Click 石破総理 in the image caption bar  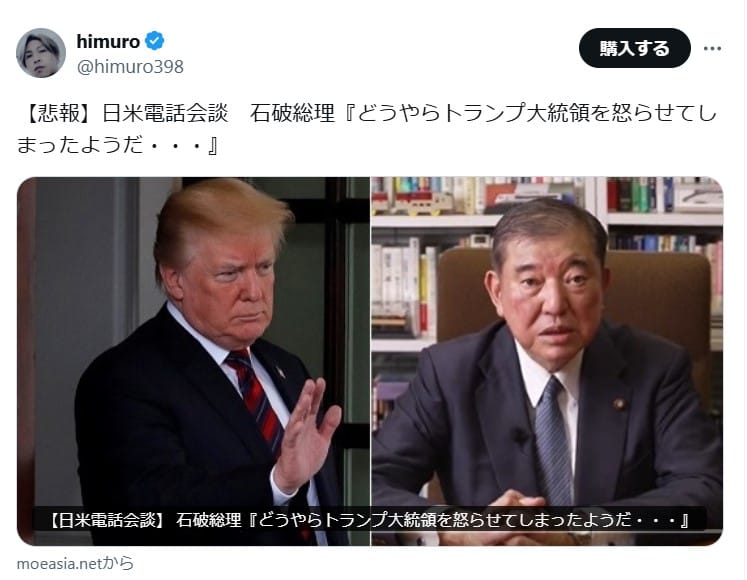209,519
